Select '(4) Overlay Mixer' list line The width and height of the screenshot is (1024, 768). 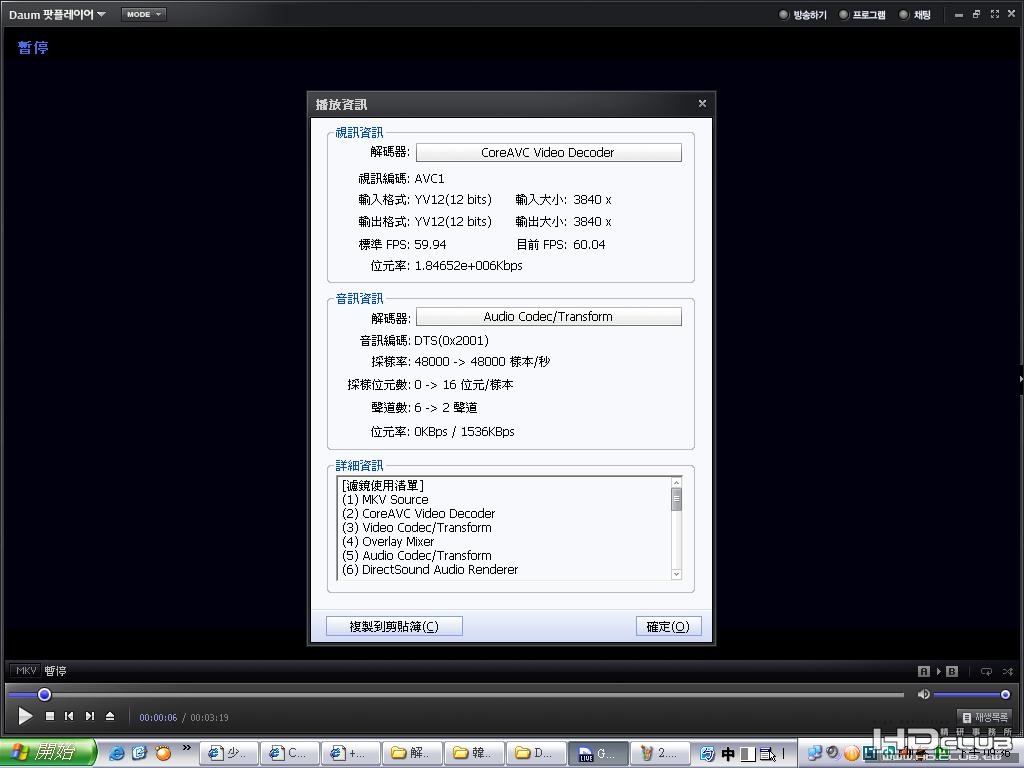(387, 541)
